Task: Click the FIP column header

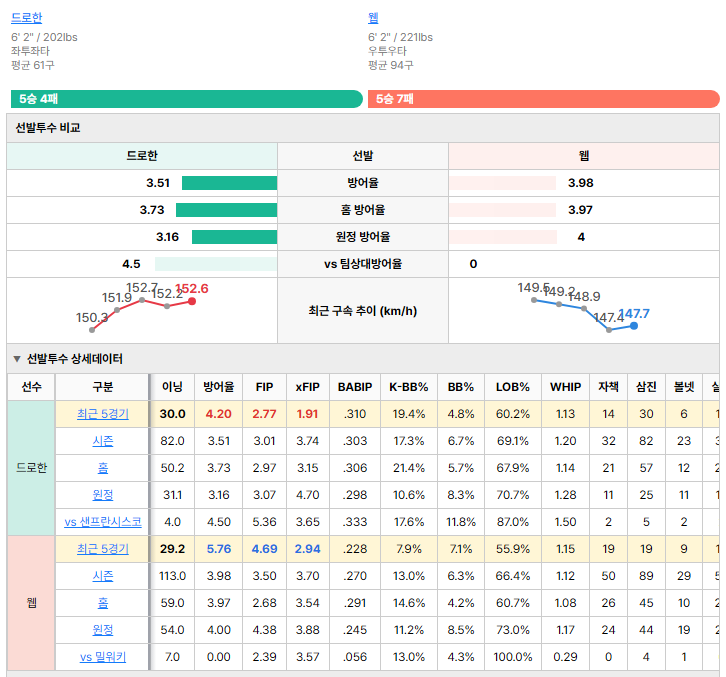Action: point(264,387)
